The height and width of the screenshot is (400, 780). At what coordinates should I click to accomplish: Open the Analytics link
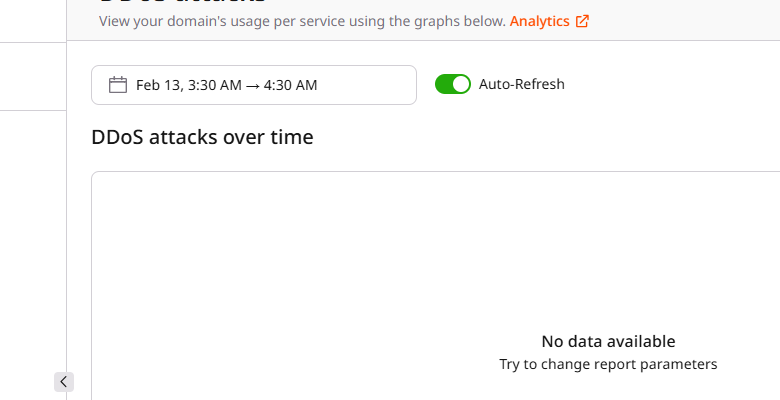point(540,21)
